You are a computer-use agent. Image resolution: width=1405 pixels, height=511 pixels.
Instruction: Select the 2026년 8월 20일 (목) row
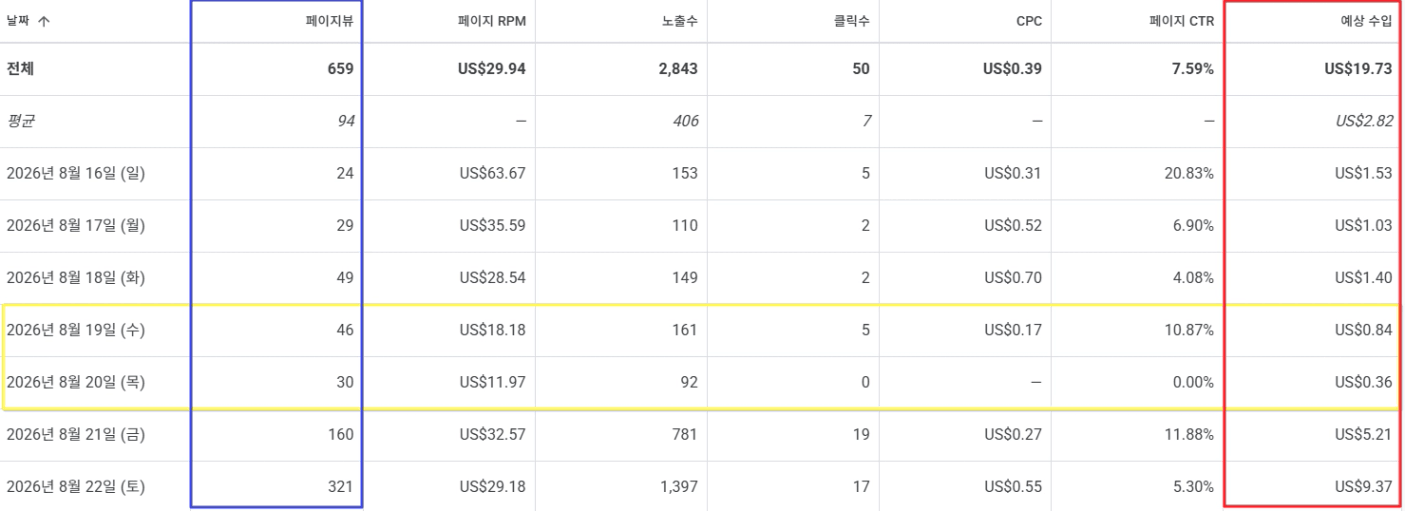pyautogui.click(x=702, y=382)
